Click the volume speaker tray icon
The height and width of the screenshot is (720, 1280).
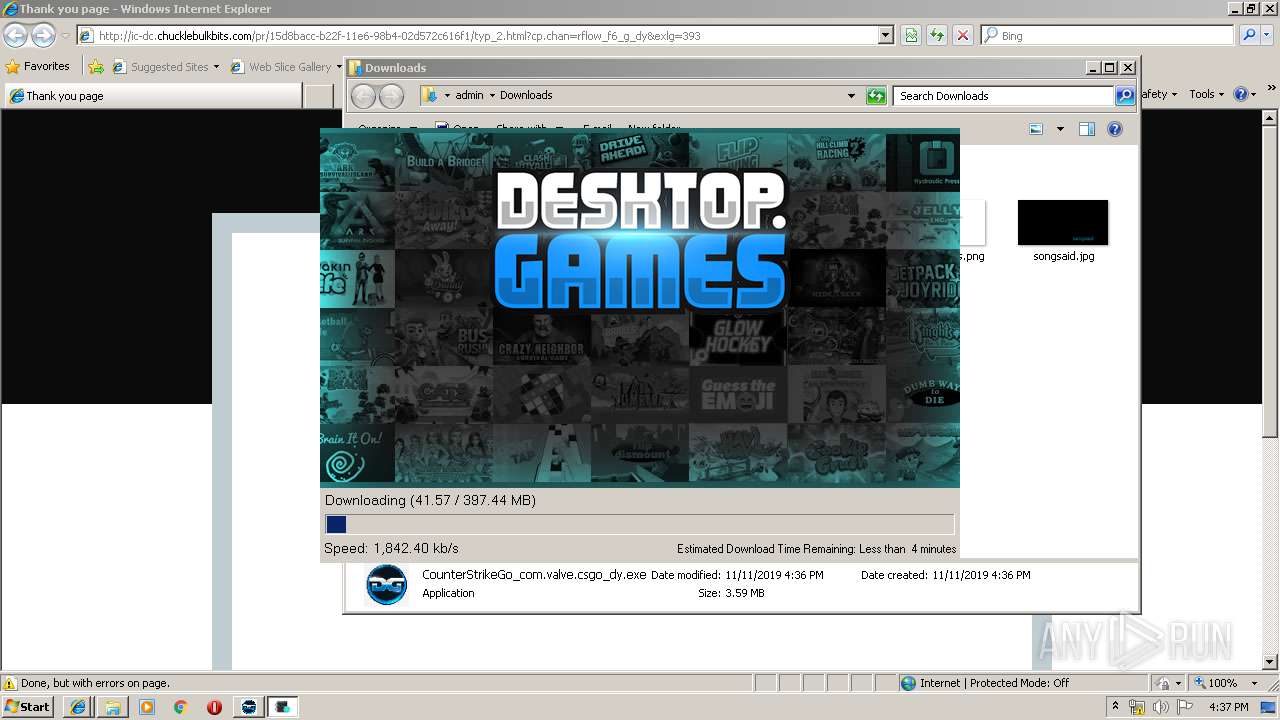tap(1160, 707)
